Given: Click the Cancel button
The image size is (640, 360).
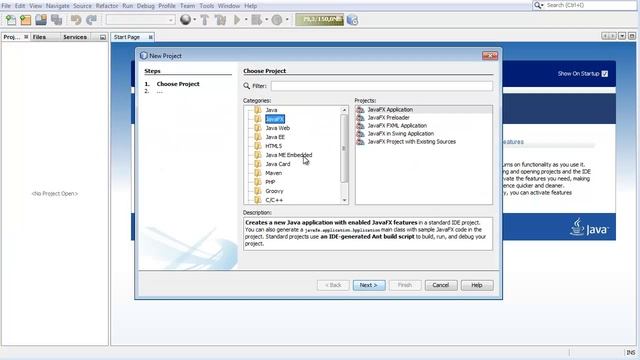Looking at the screenshot, I should click(x=441, y=285).
